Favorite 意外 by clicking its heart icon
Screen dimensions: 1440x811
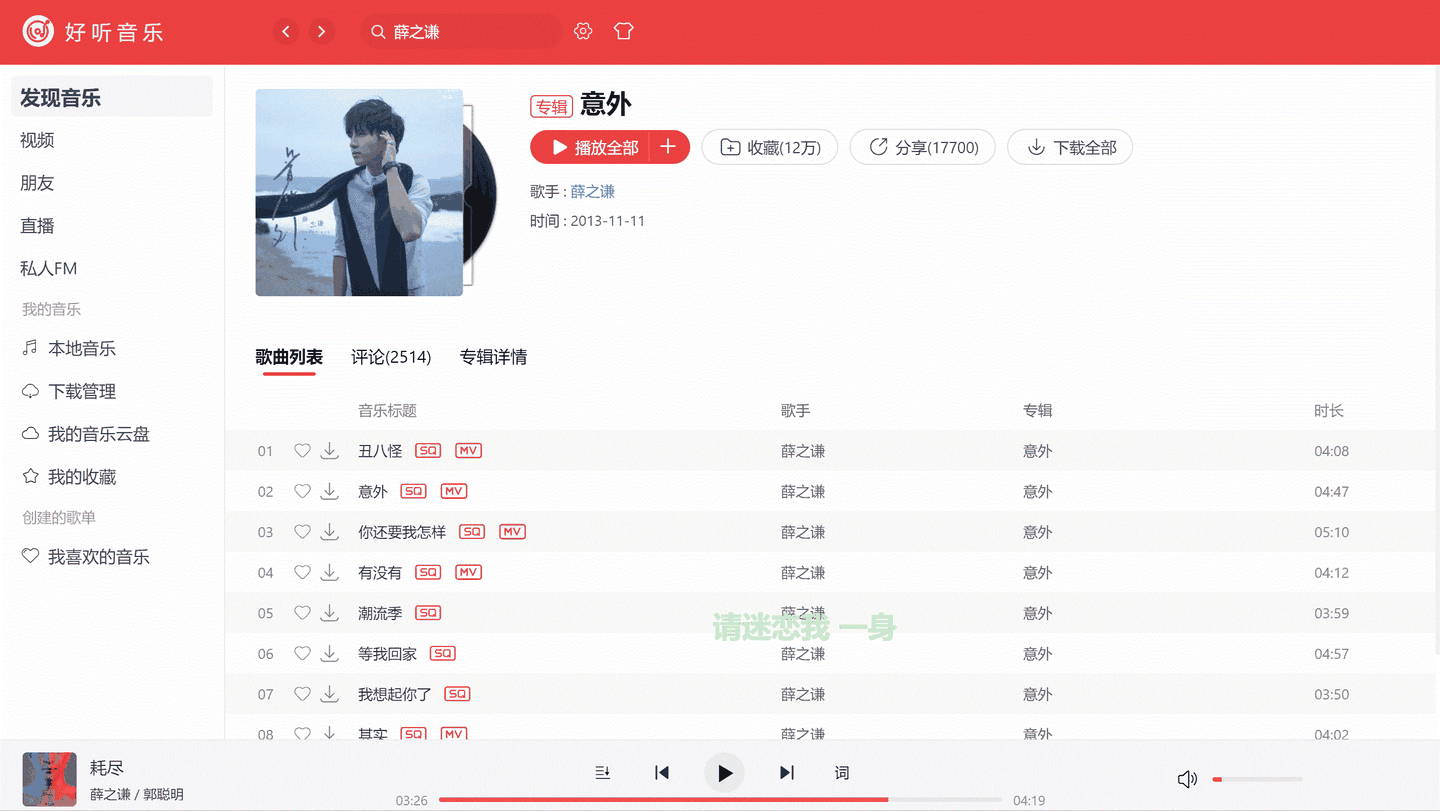303,491
